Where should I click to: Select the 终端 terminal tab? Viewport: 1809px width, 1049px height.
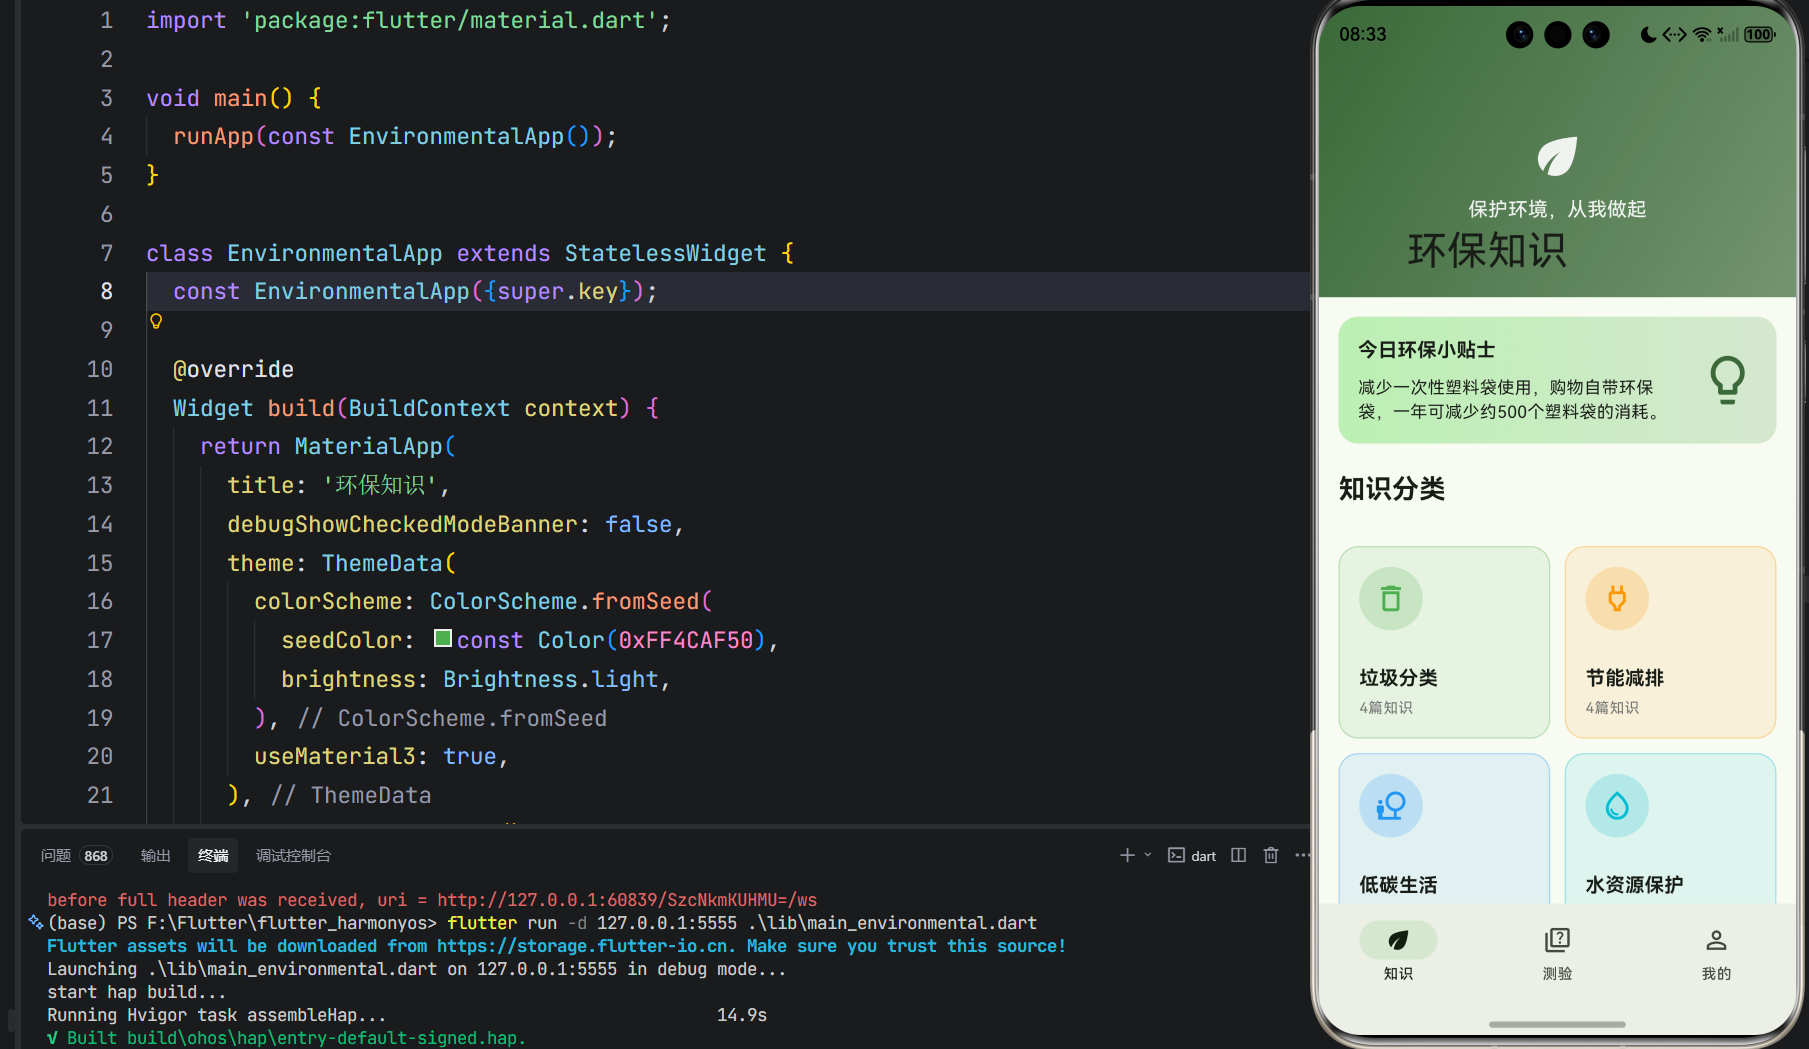(213, 855)
